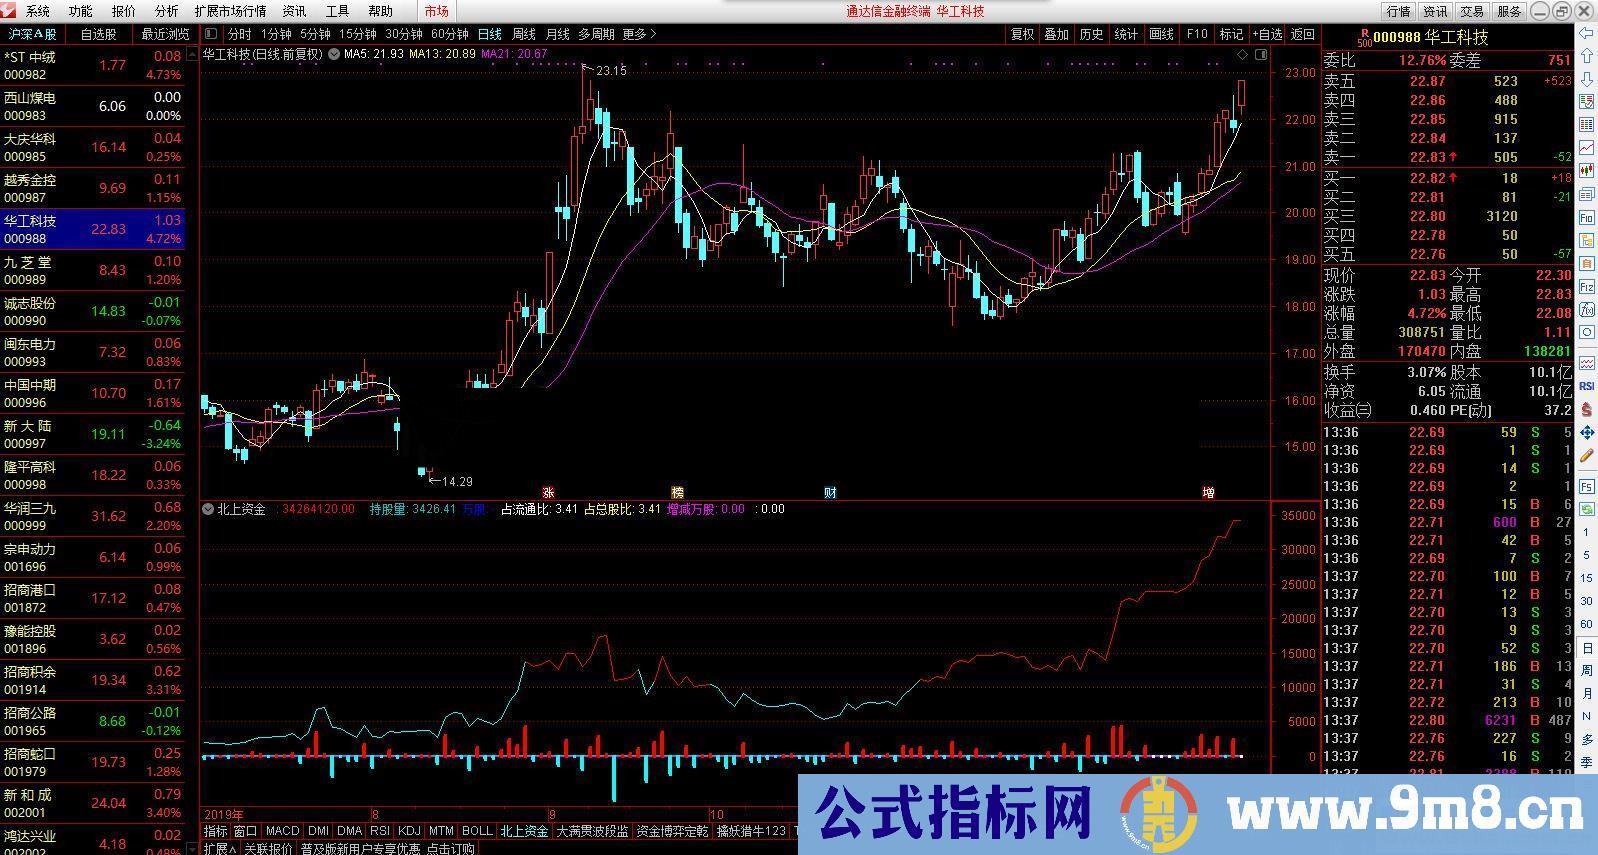Open the news windows icon in right sidebar
Screen dimensions: 1598x855
(x=1586, y=193)
